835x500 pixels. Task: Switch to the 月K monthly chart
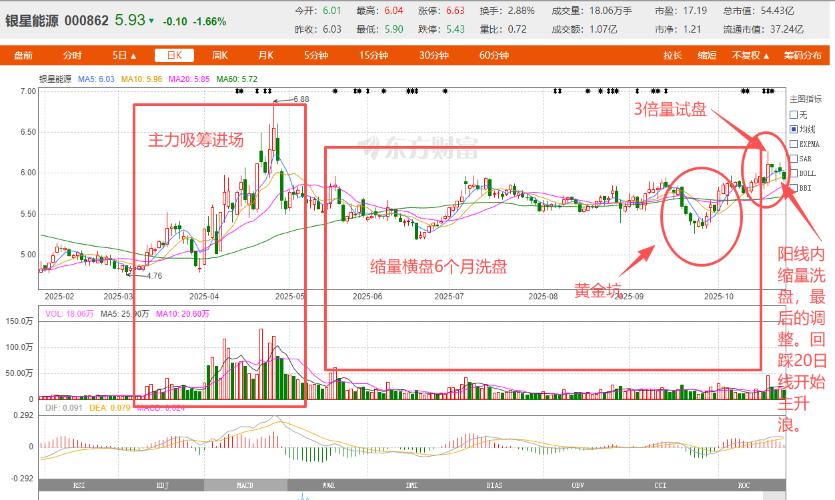point(266,55)
